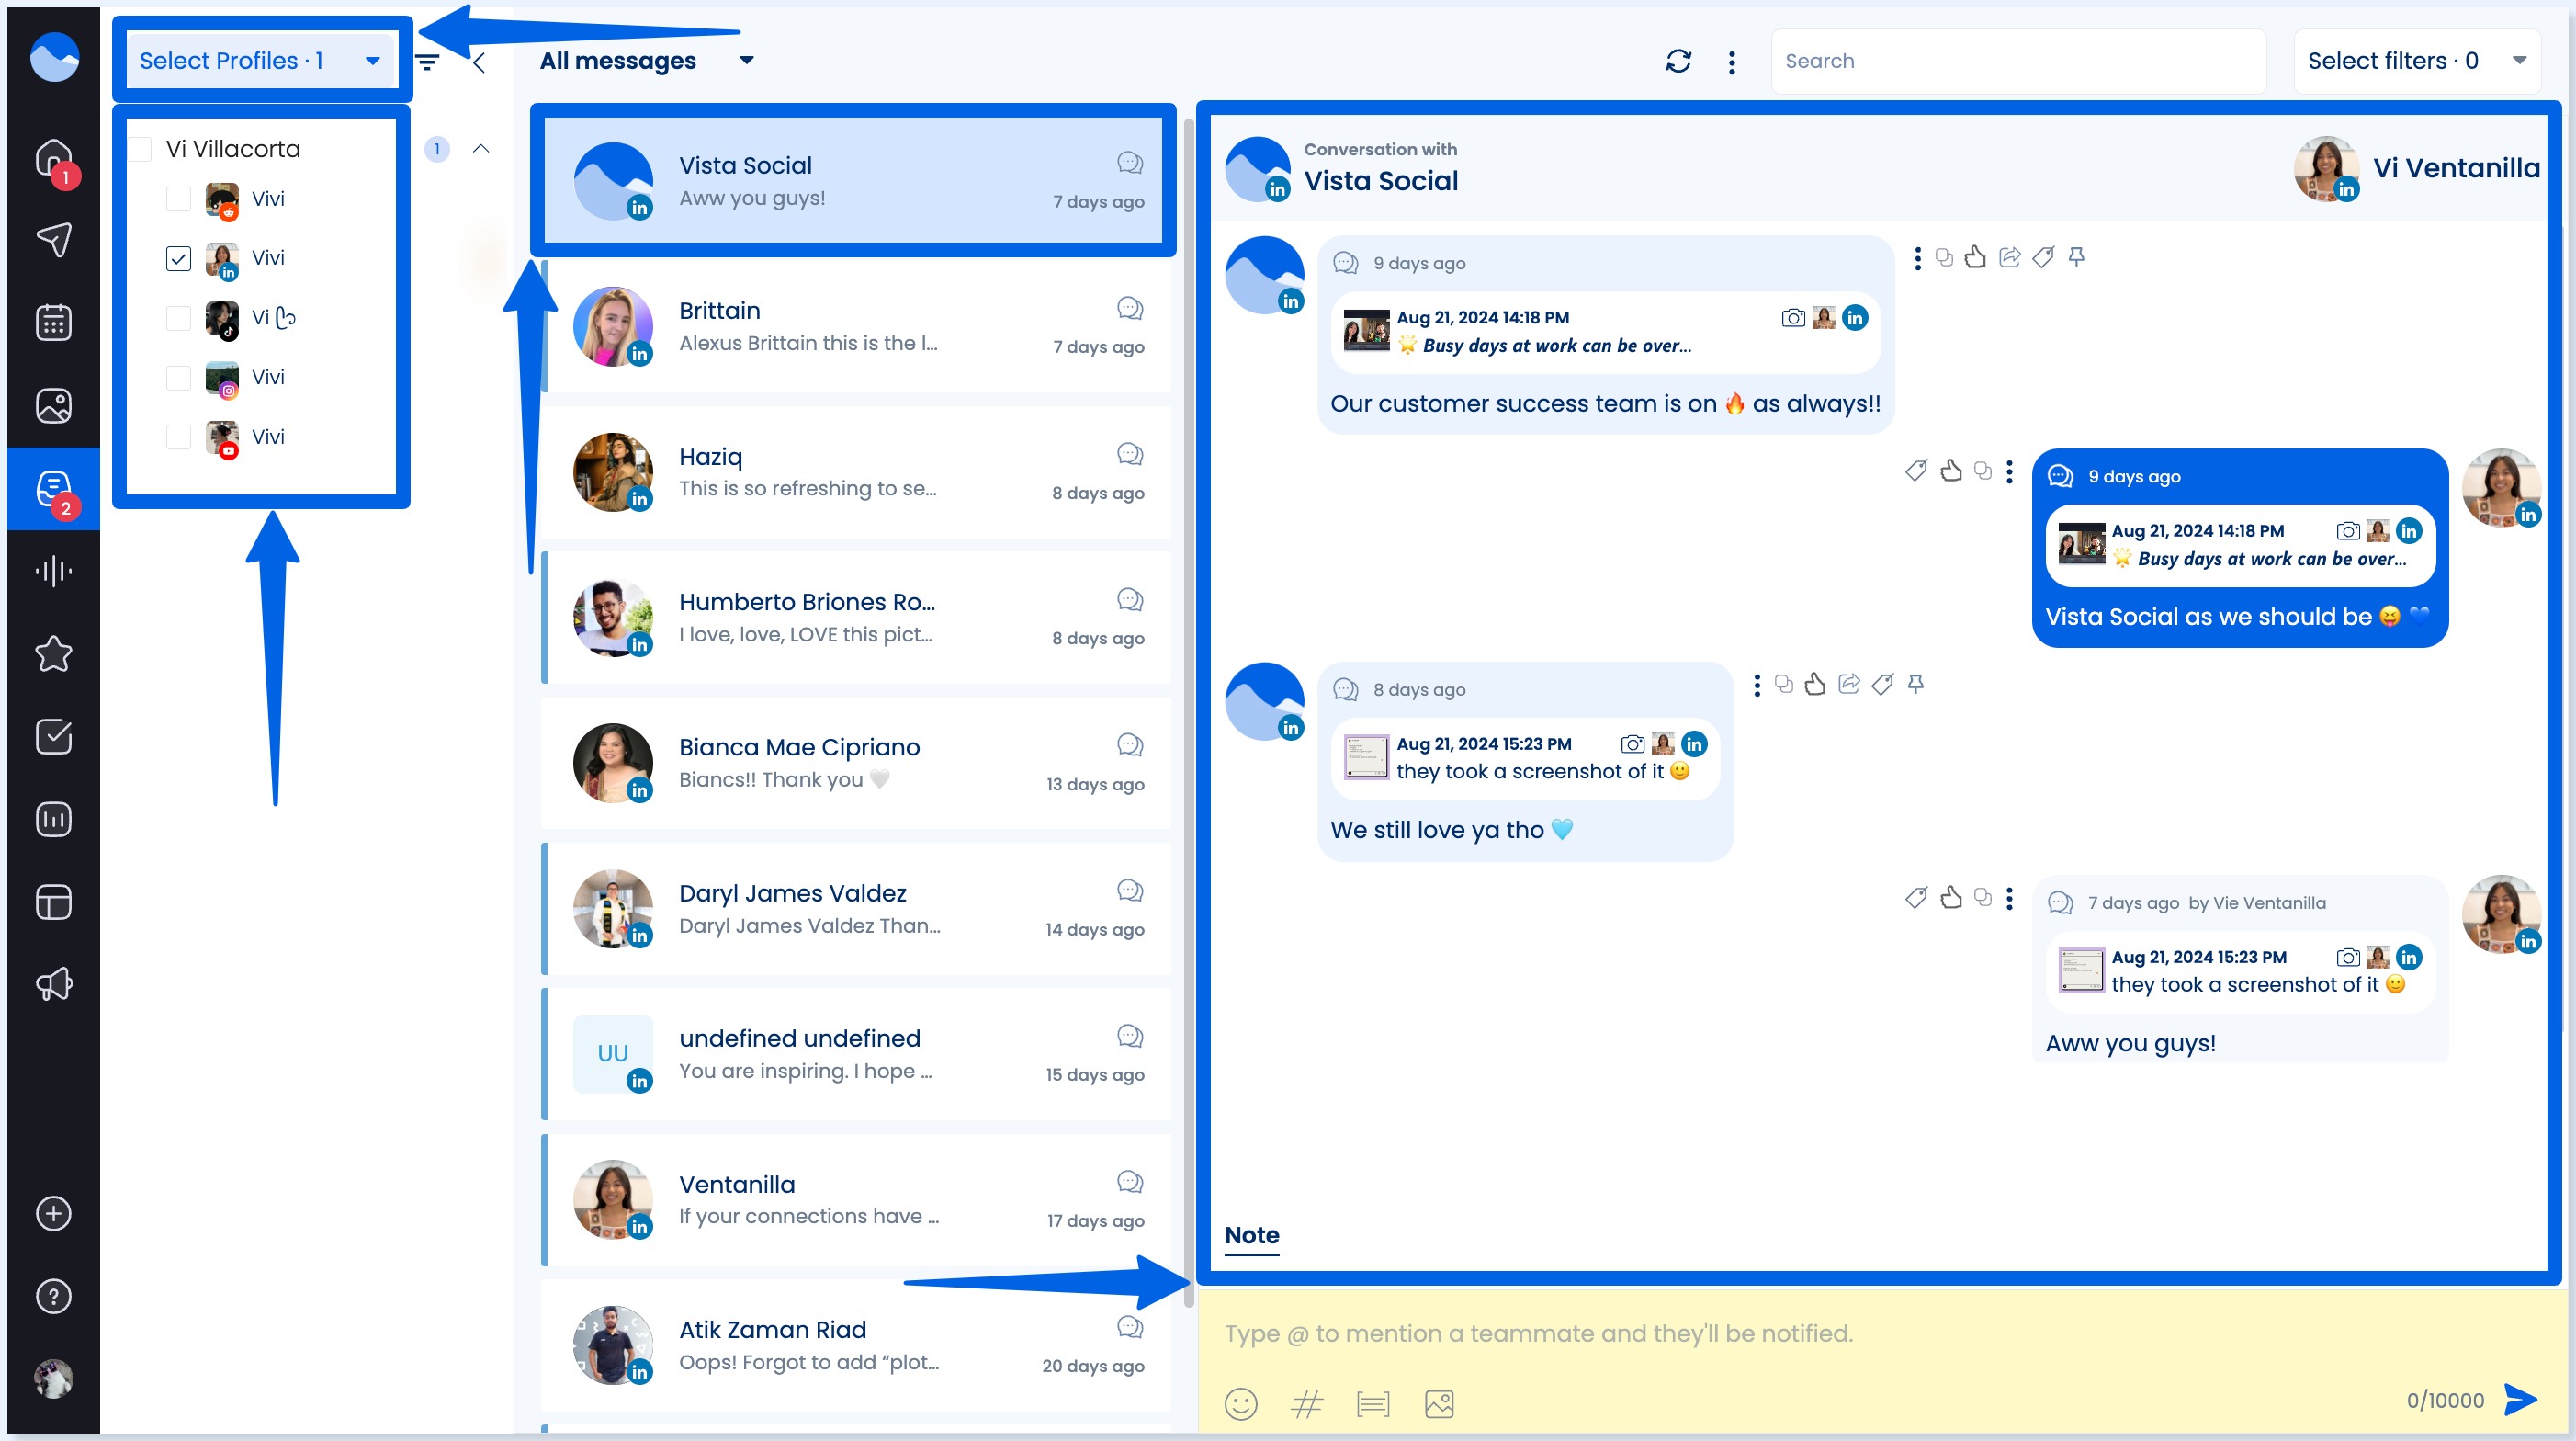
Task: Attach an image in the note composer
Action: (x=1438, y=1403)
